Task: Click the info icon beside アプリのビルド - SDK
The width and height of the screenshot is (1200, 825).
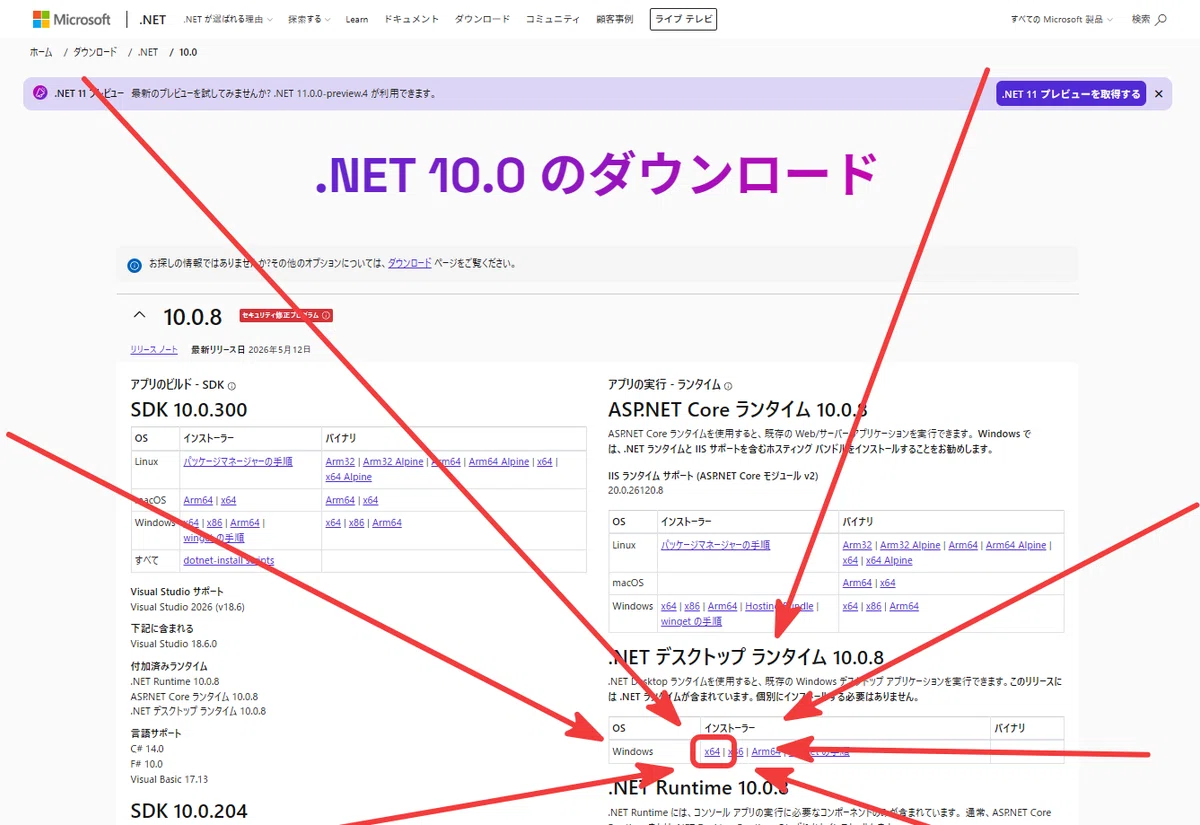Action: 231,386
